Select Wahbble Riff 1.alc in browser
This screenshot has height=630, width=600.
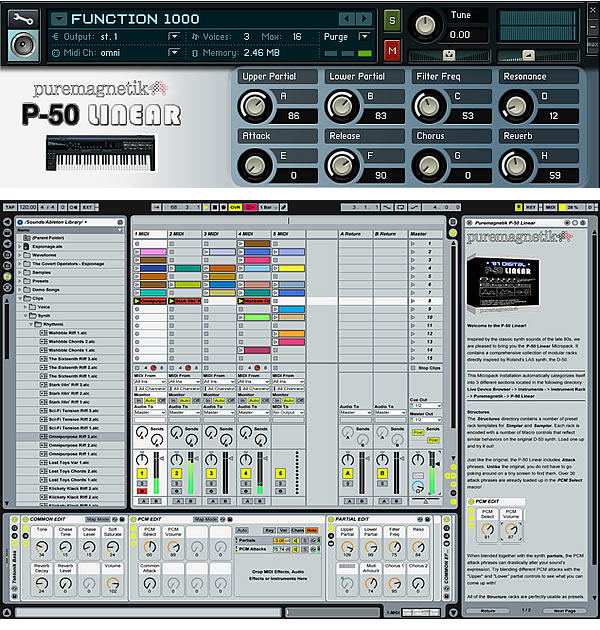click(70, 333)
